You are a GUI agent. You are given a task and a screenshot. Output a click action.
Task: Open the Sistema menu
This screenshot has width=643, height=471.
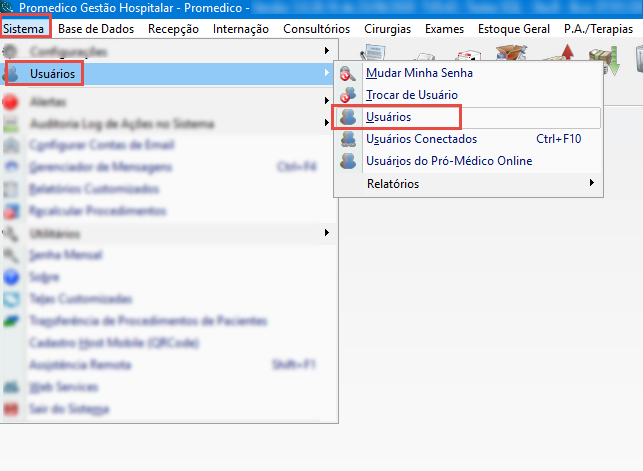pyautogui.click(x=23, y=29)
